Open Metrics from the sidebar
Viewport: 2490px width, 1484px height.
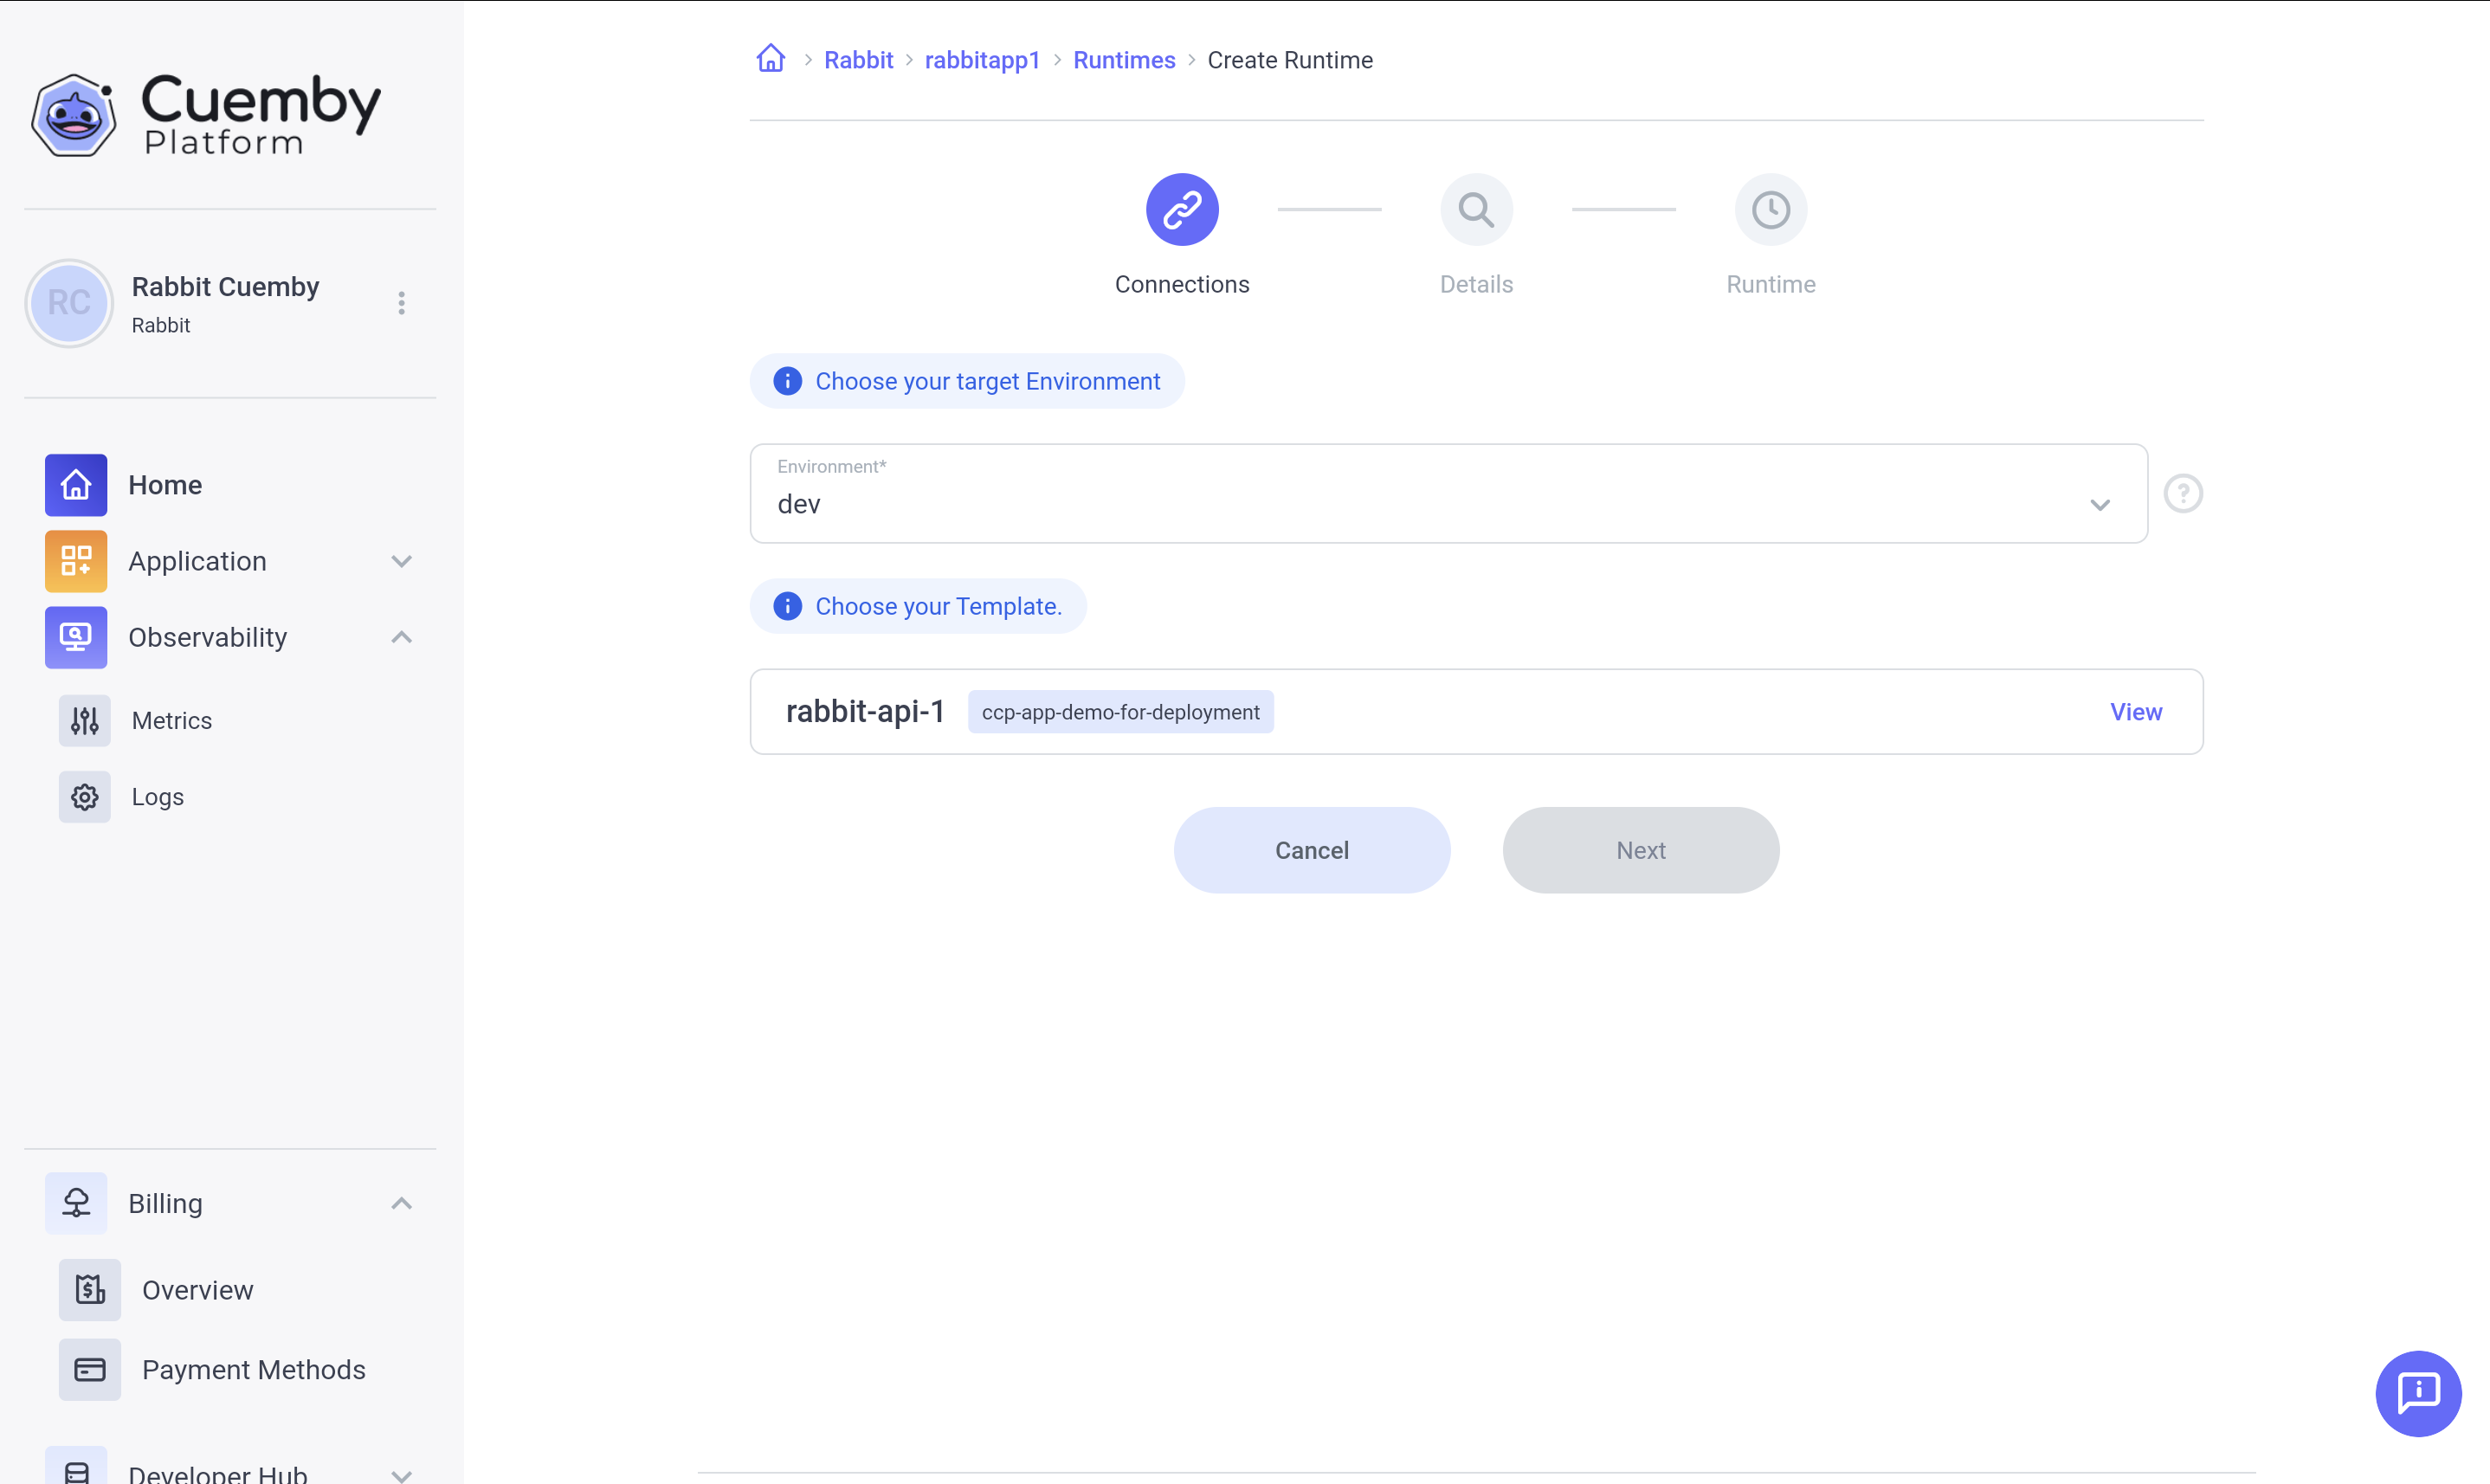(x=171, y=720)
